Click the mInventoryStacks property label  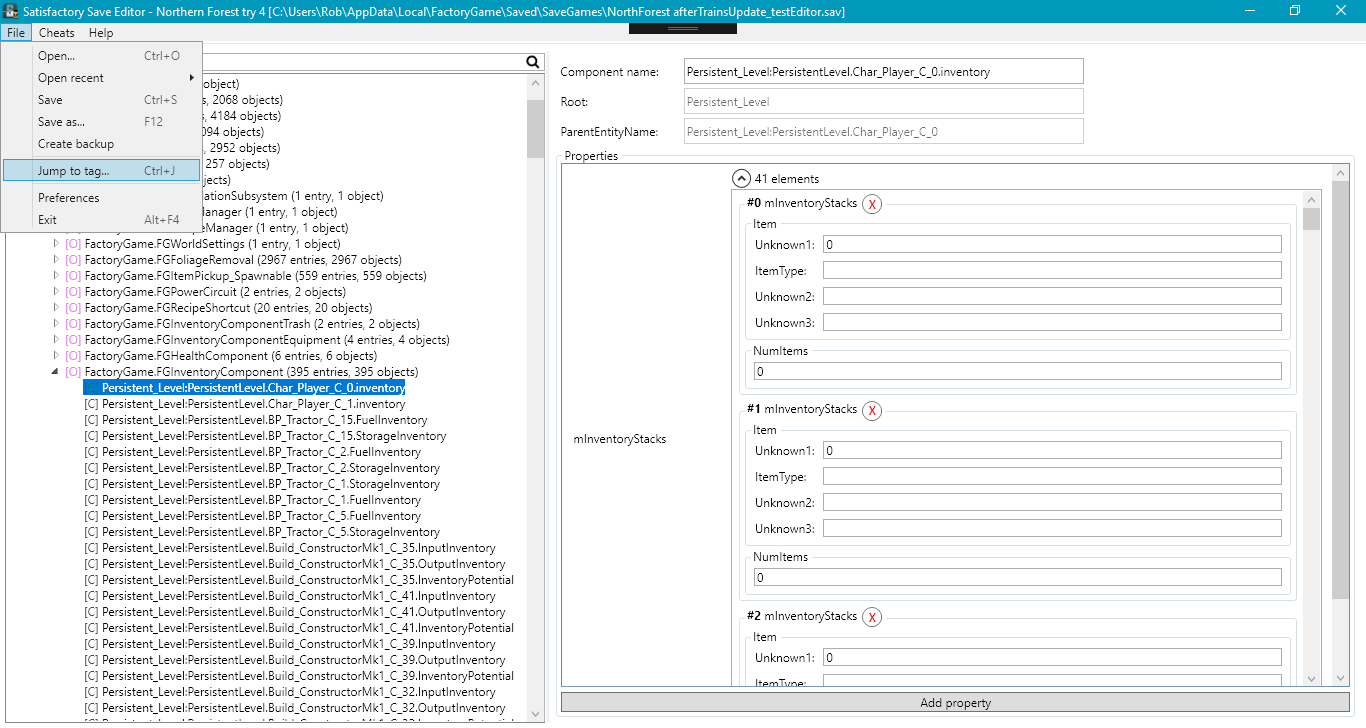619,439
